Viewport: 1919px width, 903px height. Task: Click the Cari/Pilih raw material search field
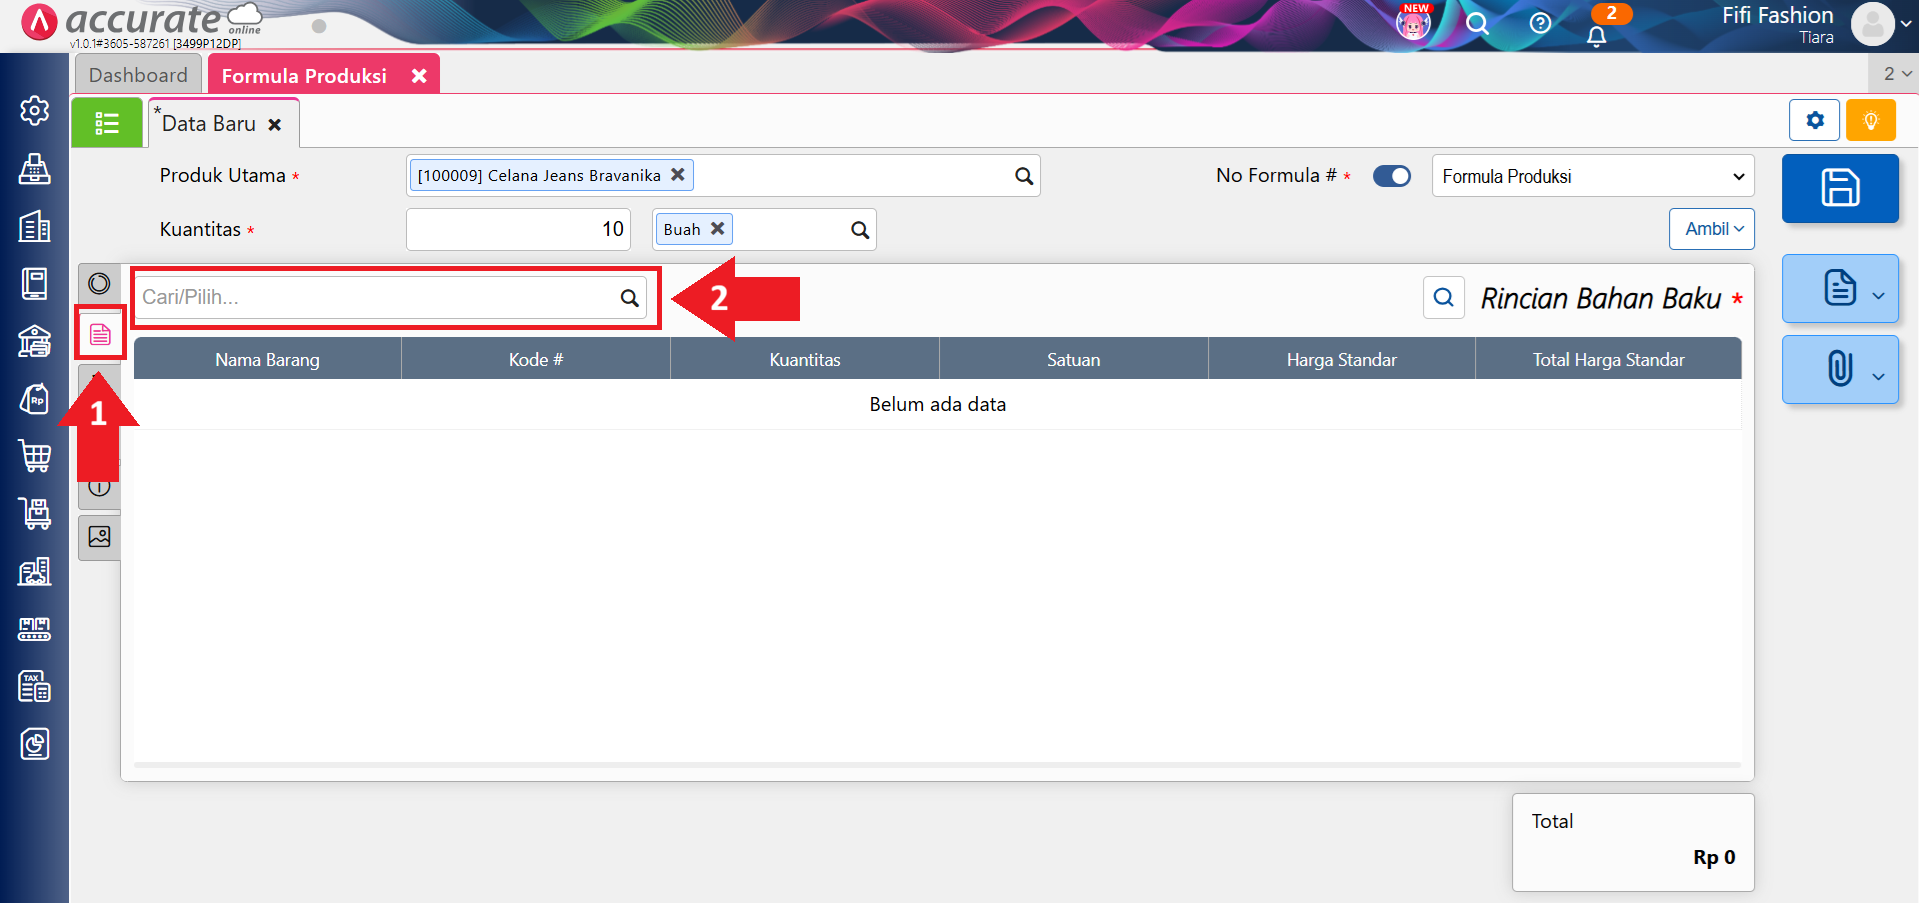click(x=378, y=297)
